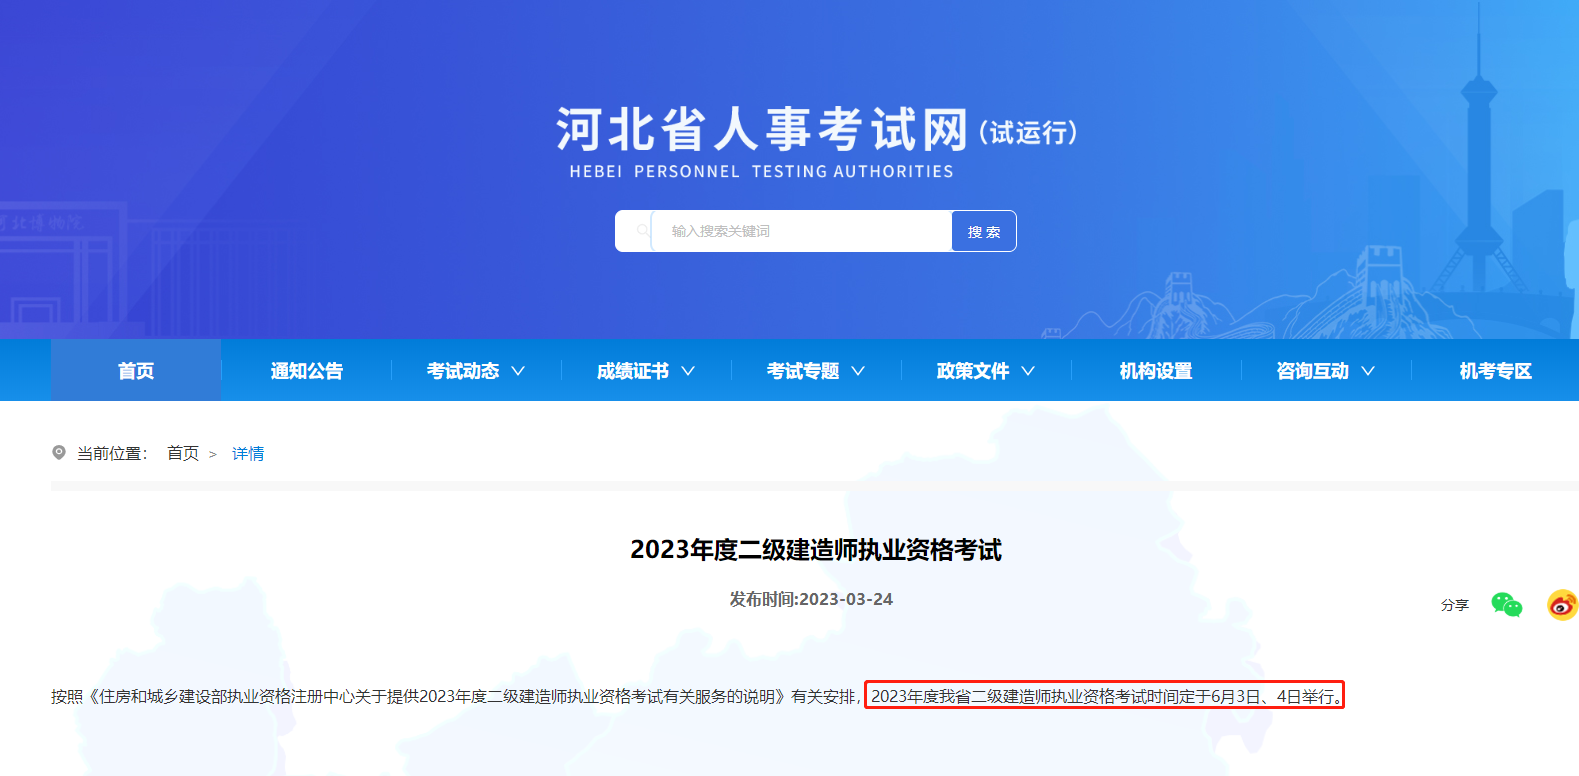Image resolution: width=1579 pixels, height=776 pixels.
Task: Click the article title 2023年度二级建造师执业资格考试
Action: [x=815, y=550]
